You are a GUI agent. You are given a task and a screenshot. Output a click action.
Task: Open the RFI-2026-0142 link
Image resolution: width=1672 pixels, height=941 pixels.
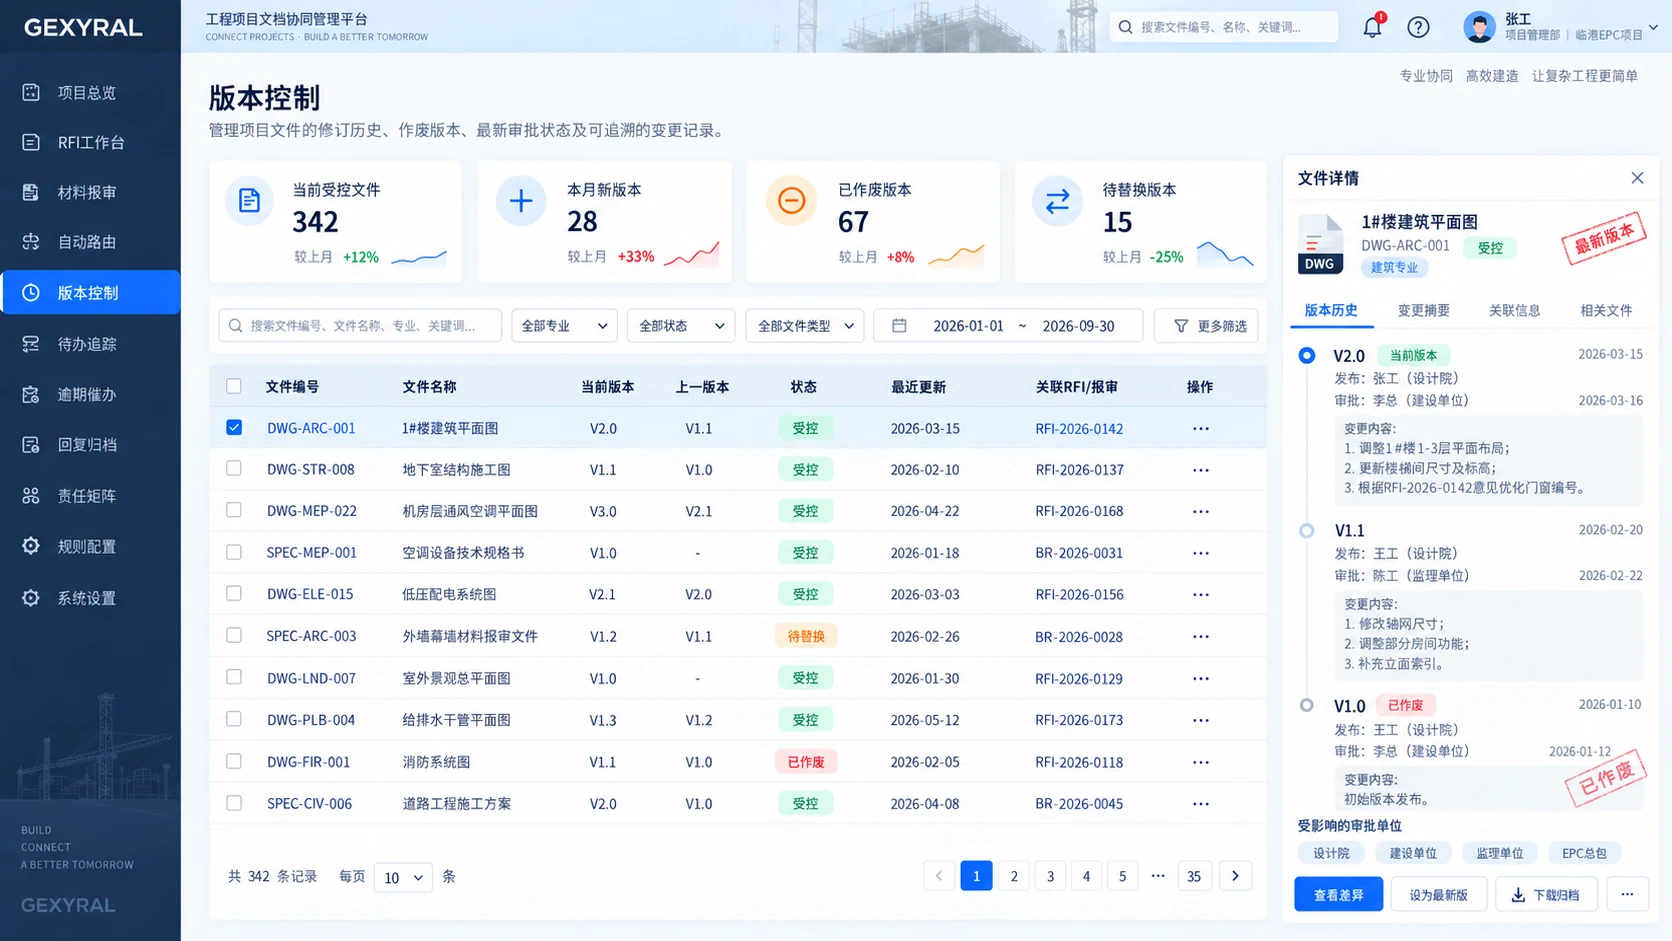(x=1079, y=428)
